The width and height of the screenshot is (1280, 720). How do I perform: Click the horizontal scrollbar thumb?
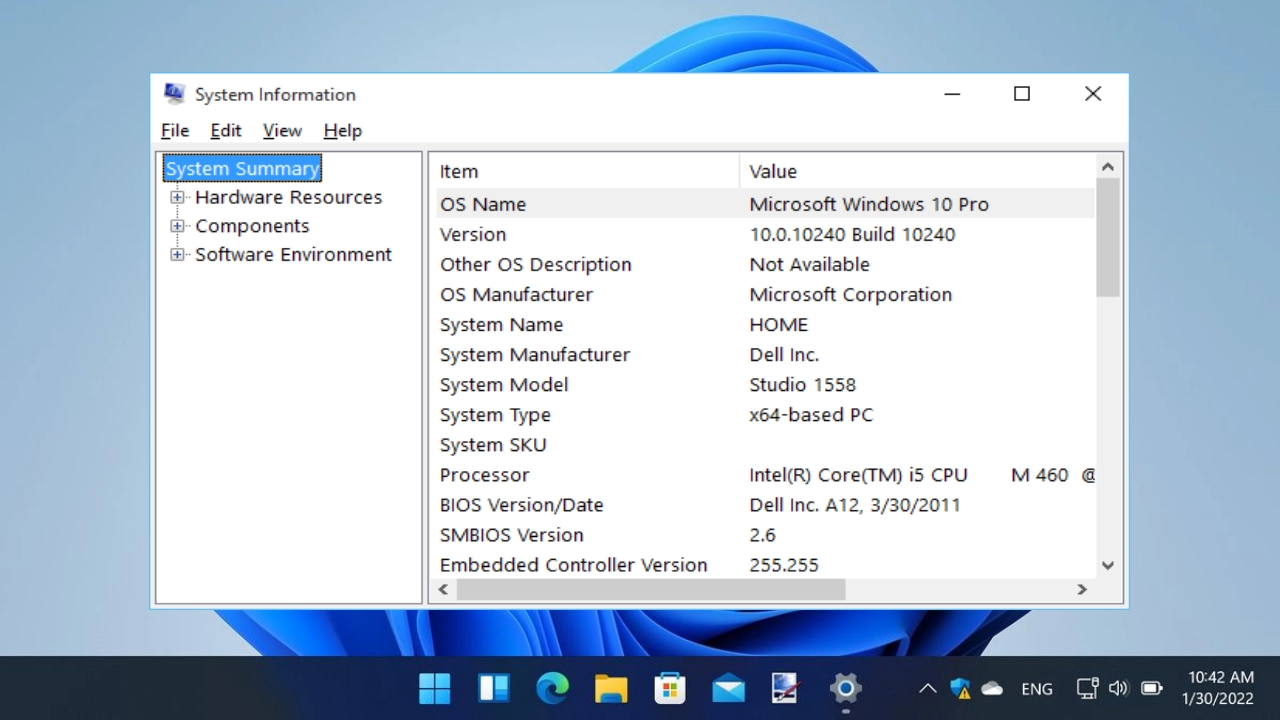pyautogui.click(x=651, y=590)
